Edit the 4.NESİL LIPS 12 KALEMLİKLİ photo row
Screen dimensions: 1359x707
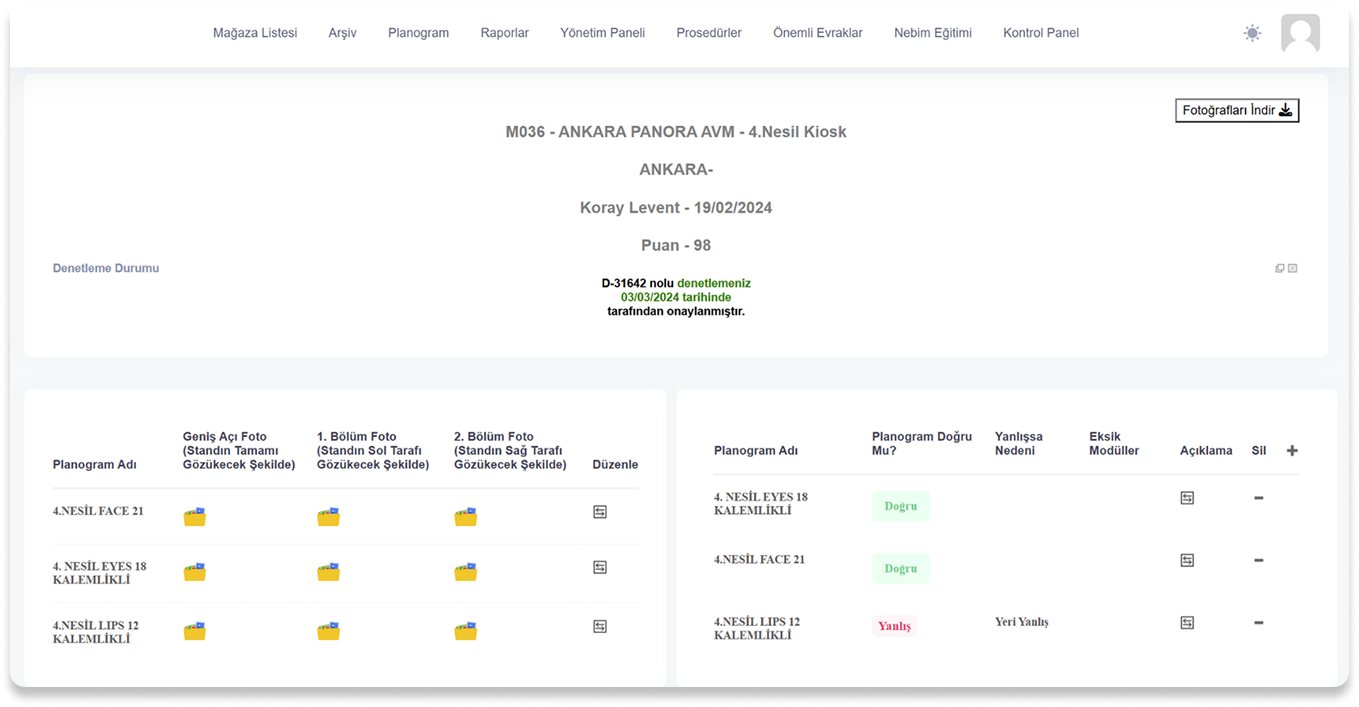tap(600, 627)
